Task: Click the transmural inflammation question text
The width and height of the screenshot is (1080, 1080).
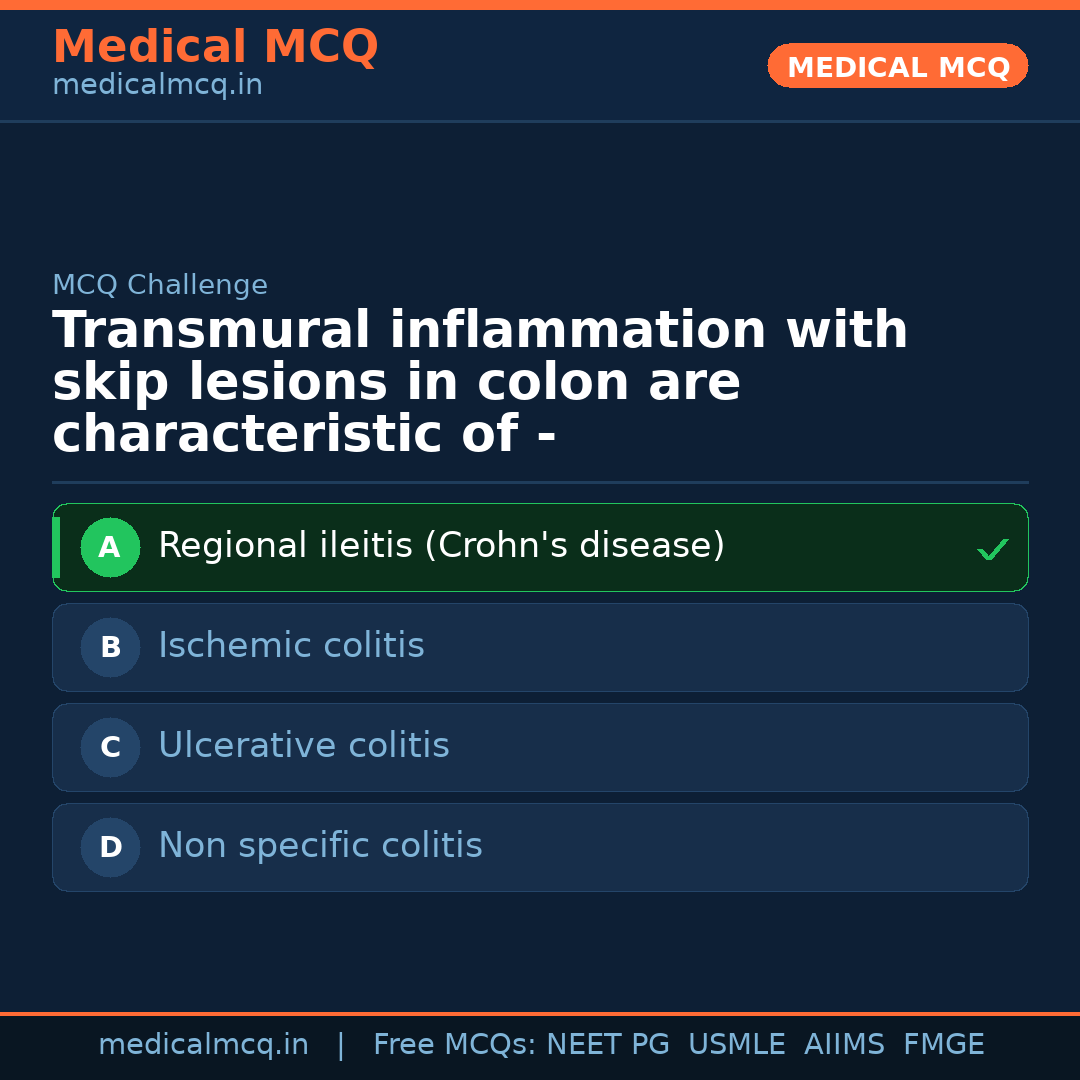Action: 480,383
